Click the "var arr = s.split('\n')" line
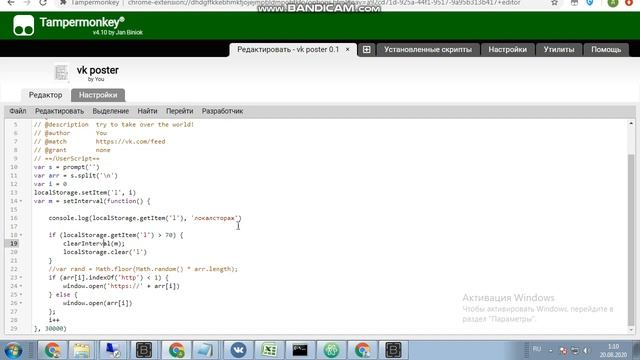The height and width of the screenshot is (360, 640). [76, 176]
